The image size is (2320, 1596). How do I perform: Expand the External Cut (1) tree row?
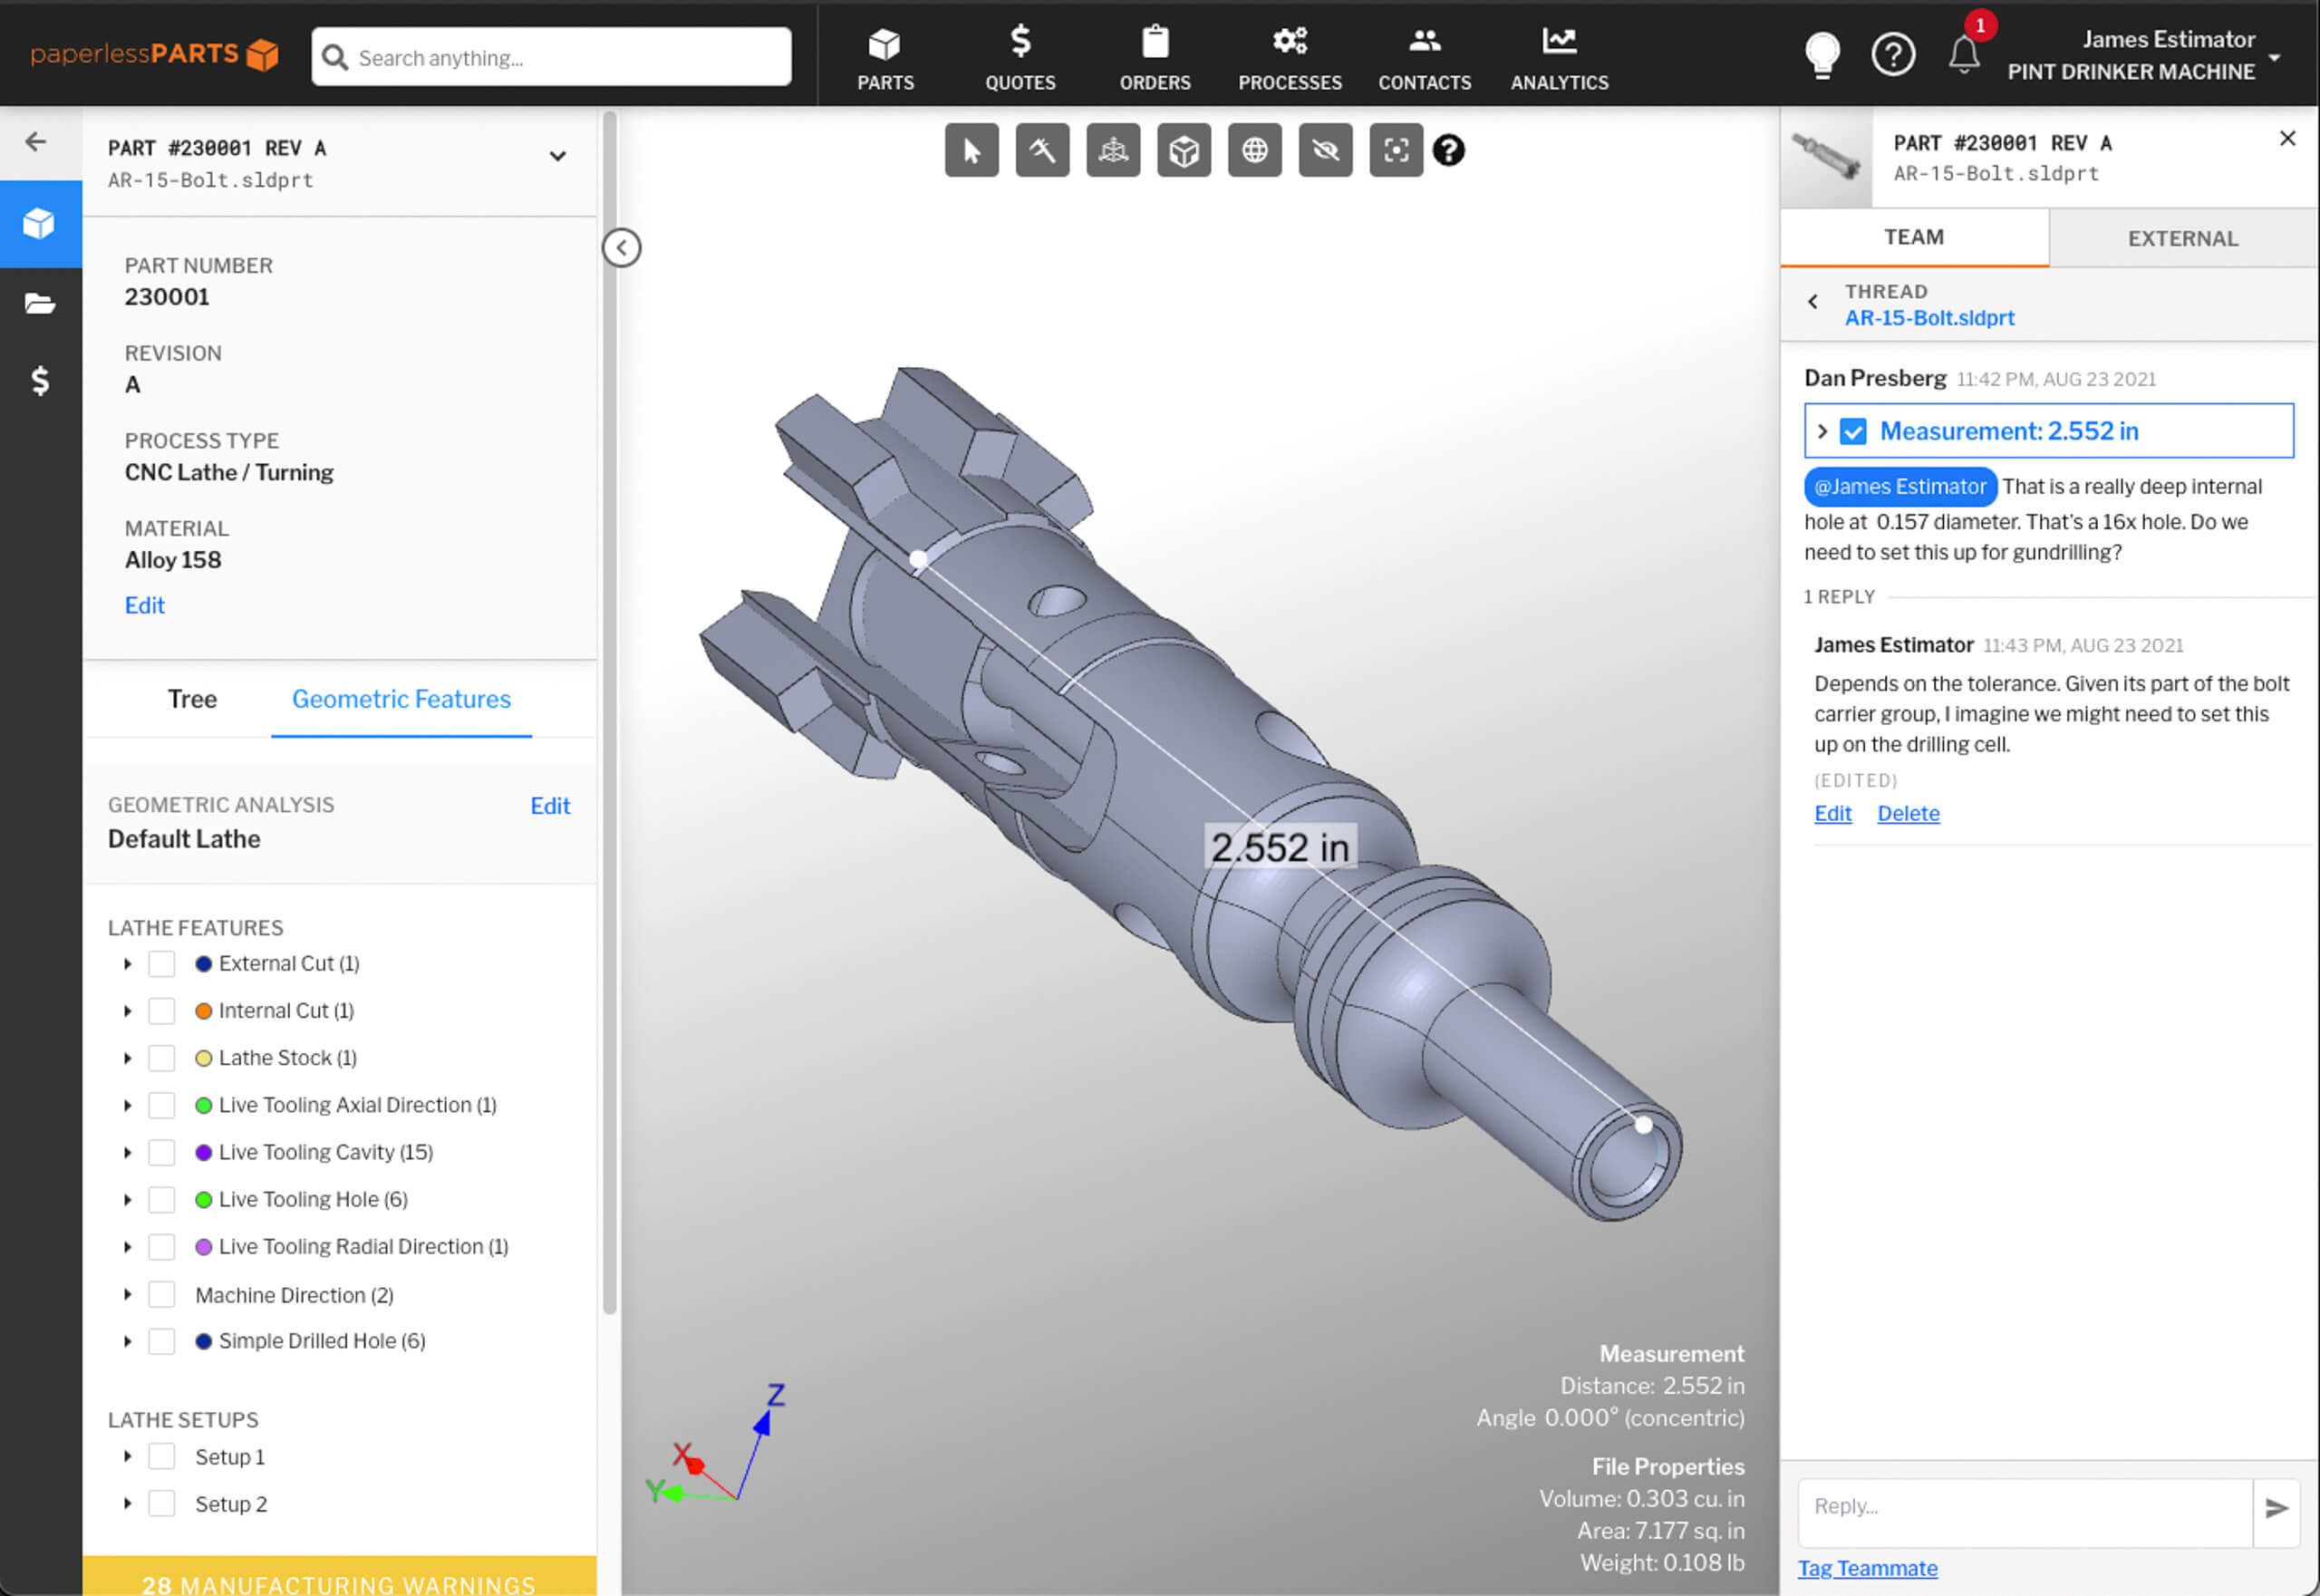pyautogui.click(x=127, y=964)
